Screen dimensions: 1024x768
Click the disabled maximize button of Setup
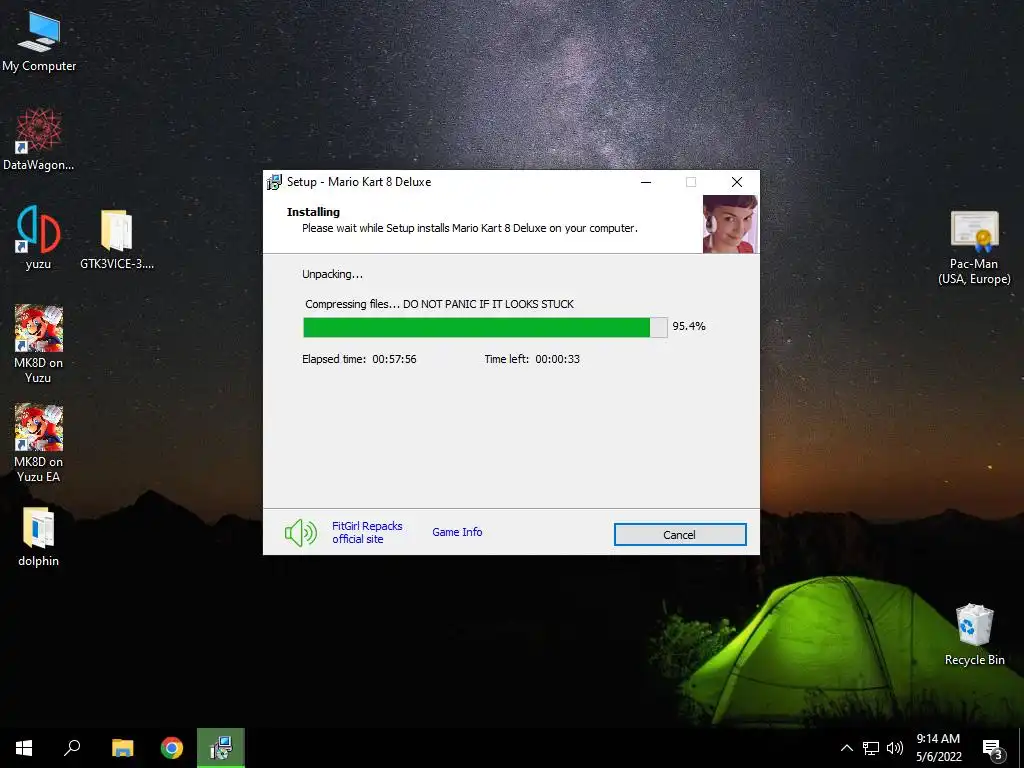pyautogui.click(x=691, y=182)
